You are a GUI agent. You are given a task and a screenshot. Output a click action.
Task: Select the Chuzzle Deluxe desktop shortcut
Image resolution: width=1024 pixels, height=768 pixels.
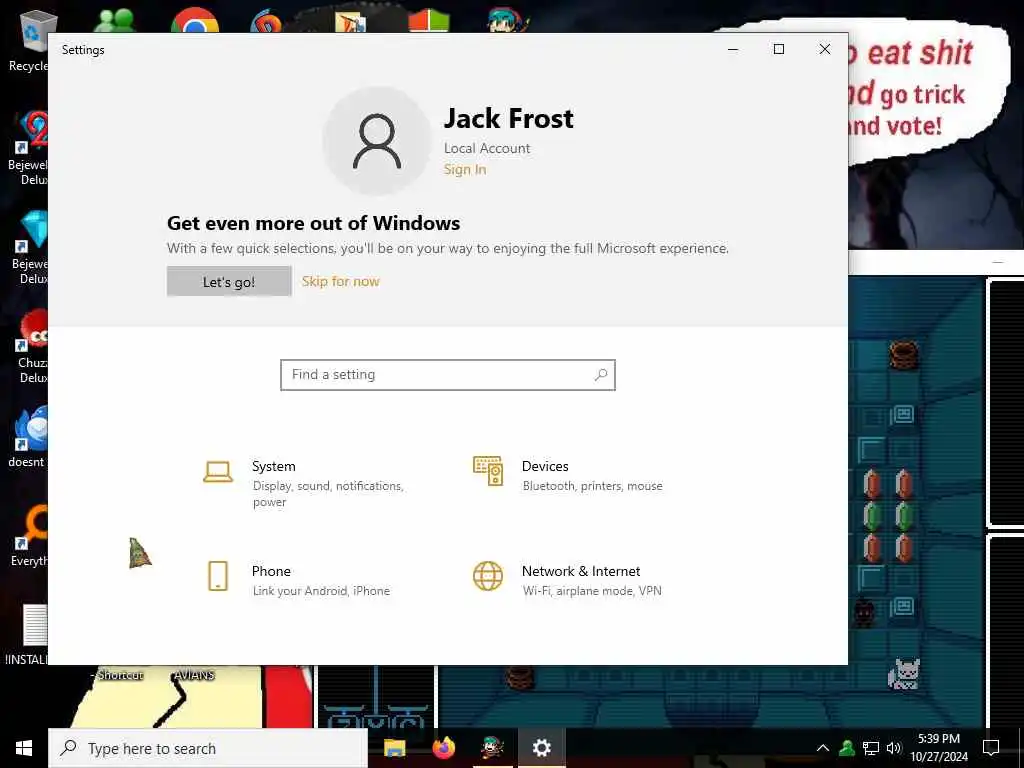29,347
